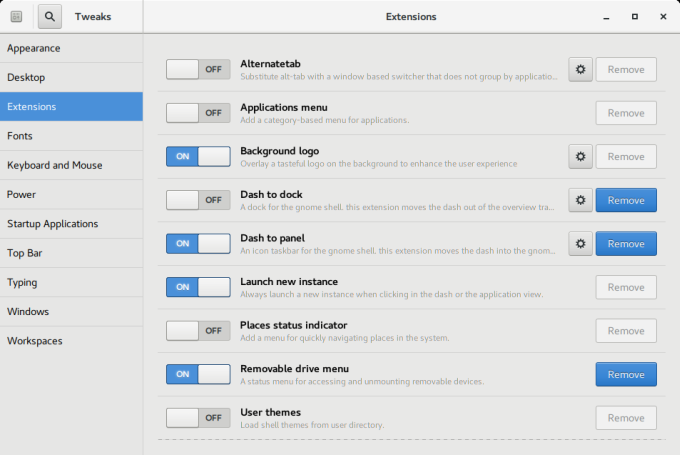Maximize the Tweaks window
The height and width of the screenshot is (455, 680).
click(x=635, y=16)
